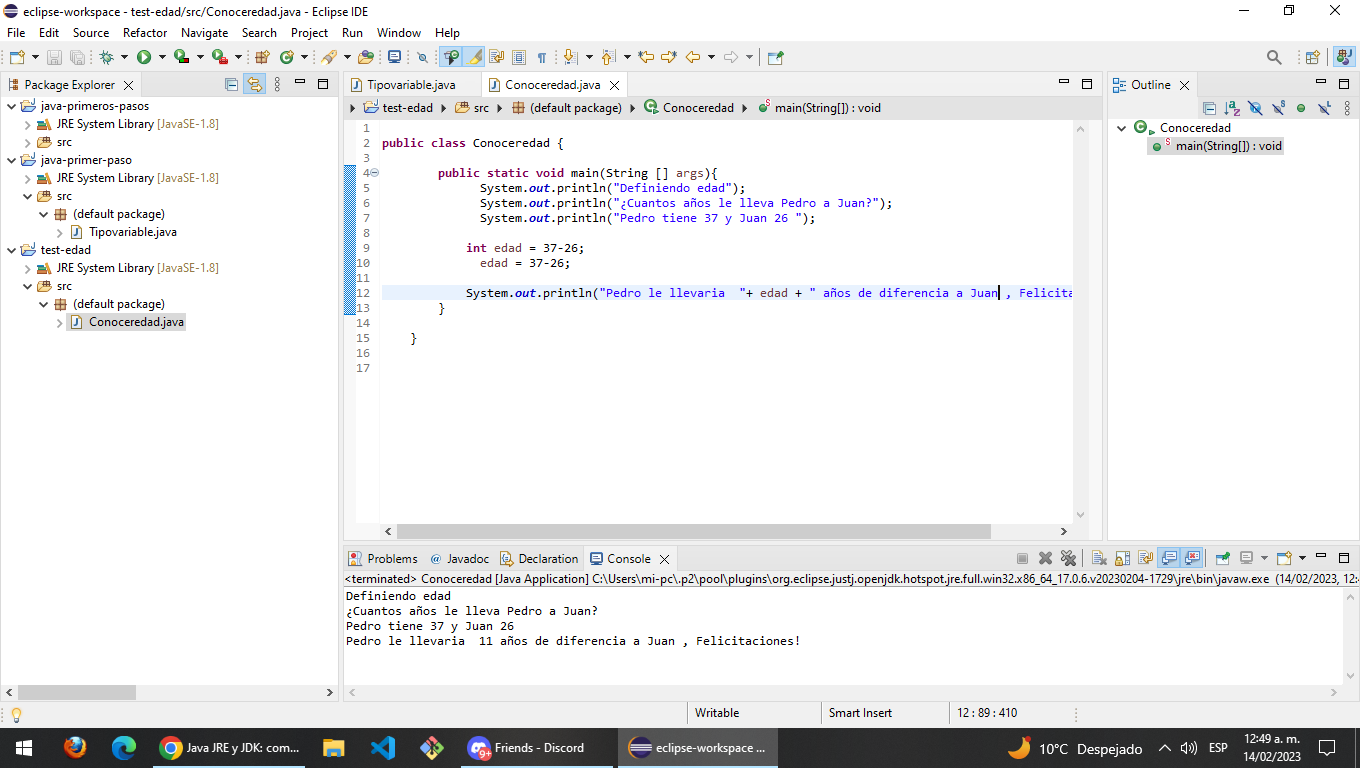Switch to the Tipovariable.java editor tab
Image resolution: width=1360 pixels, height=768 pixels.
click(x=410, y=85)
